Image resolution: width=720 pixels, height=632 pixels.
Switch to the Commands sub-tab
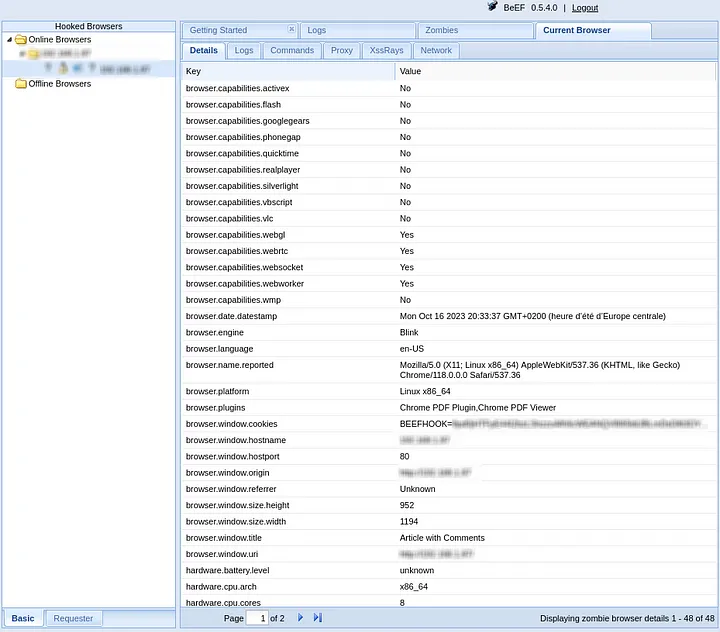(x=292, y=51)
